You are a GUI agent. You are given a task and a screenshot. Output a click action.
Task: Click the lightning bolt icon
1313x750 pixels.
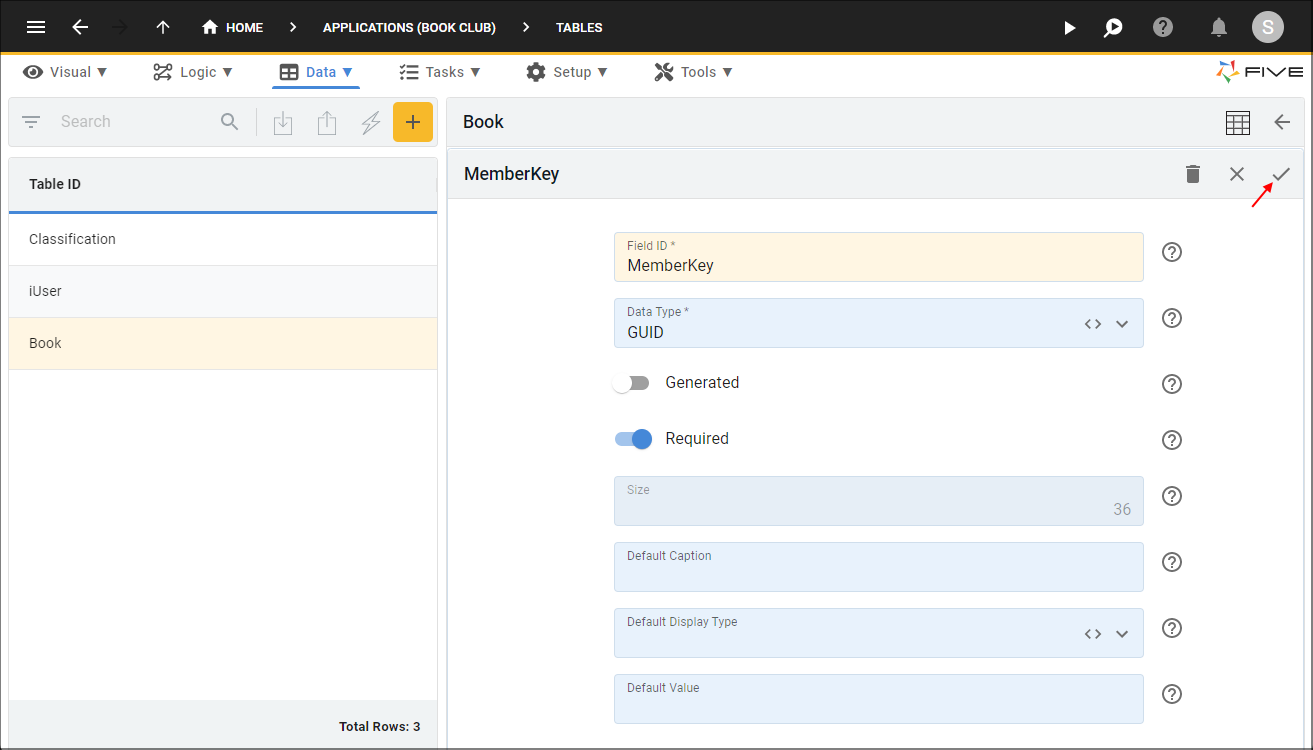click(371, 123)
